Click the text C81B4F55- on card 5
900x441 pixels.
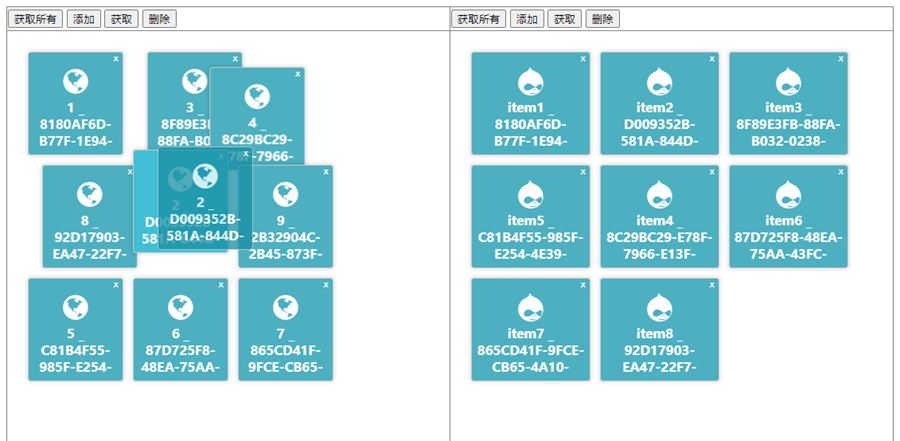[76, 351]
